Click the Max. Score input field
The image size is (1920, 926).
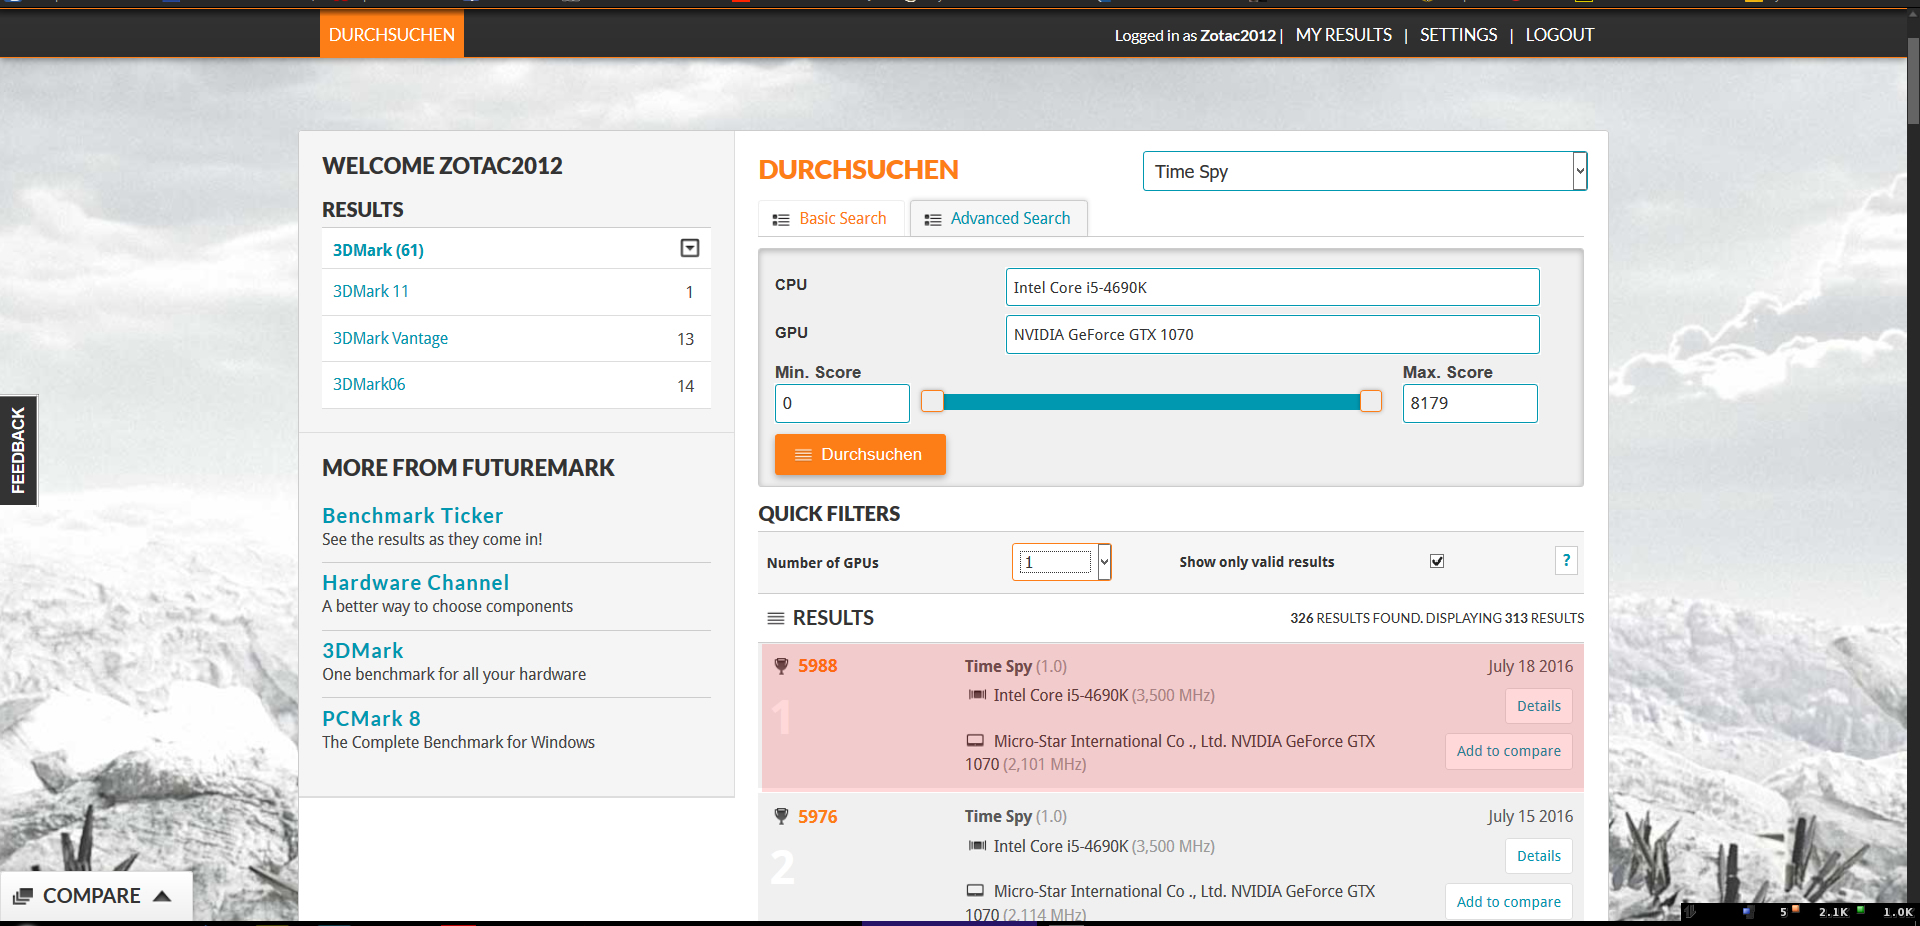coord(1470,403)
